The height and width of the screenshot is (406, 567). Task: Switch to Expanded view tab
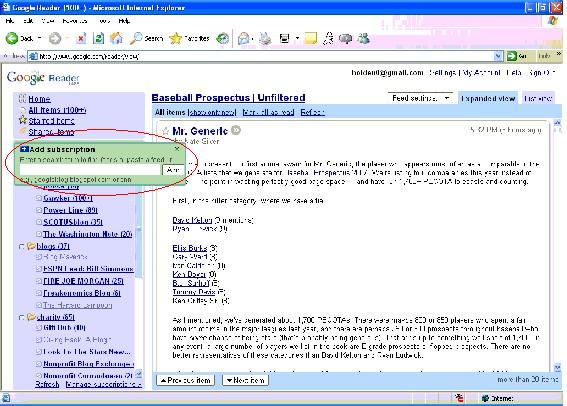(488, 98)
